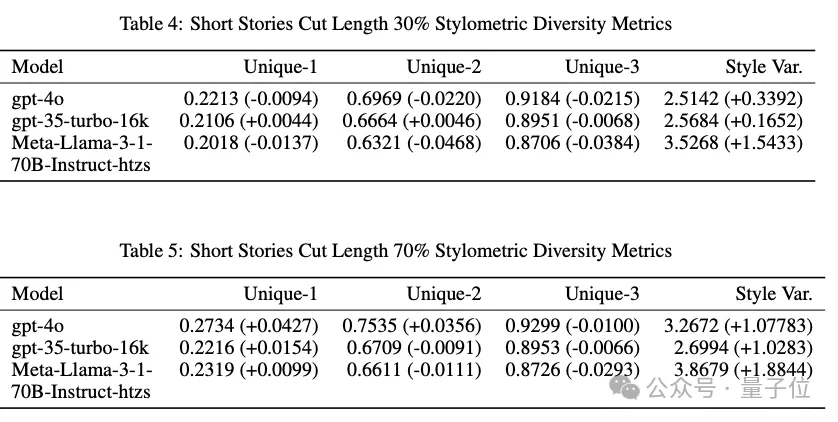Click the Model header in Table 4
This screenshot has width=838, height=422.
tap(37, 67)
